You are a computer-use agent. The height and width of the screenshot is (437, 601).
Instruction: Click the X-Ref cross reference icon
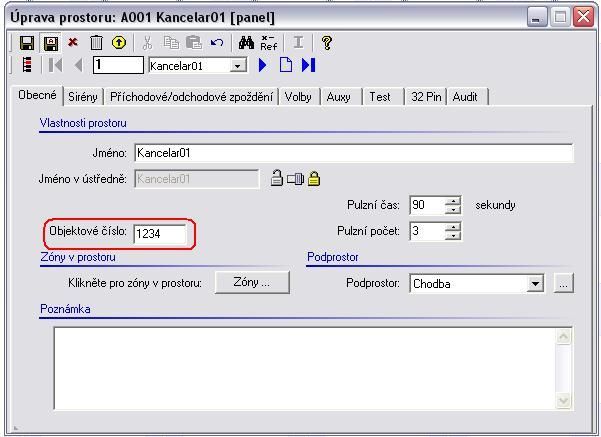click(268, 43)
